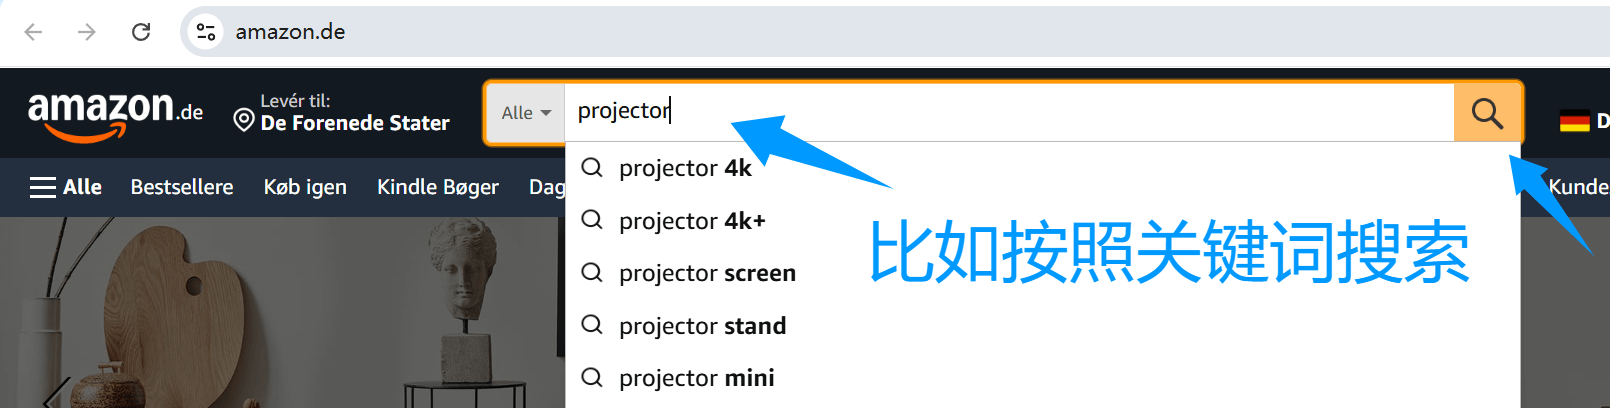Image resolution: width=1610 pixels, height=408 pixels.
Task: Open the Bestsellere nav link
Action: (182, 187)
